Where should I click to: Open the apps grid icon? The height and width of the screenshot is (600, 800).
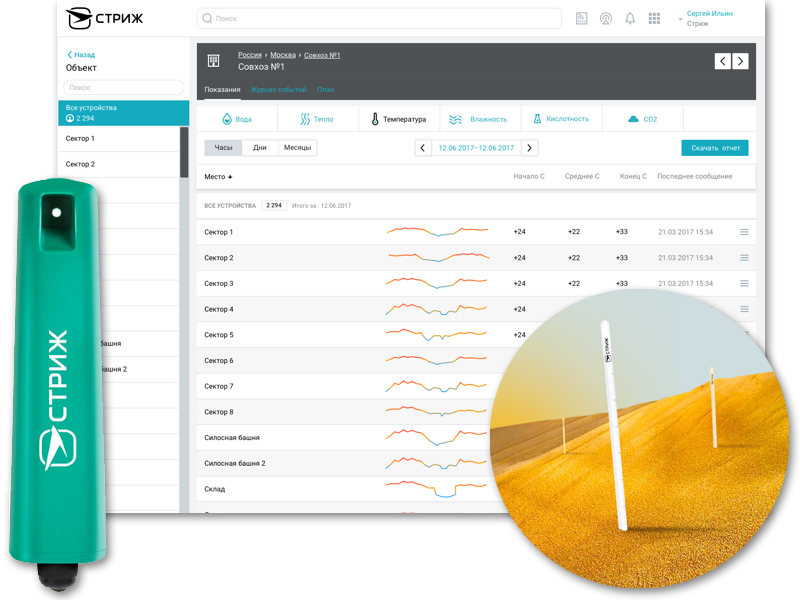(x=654, y=18)
